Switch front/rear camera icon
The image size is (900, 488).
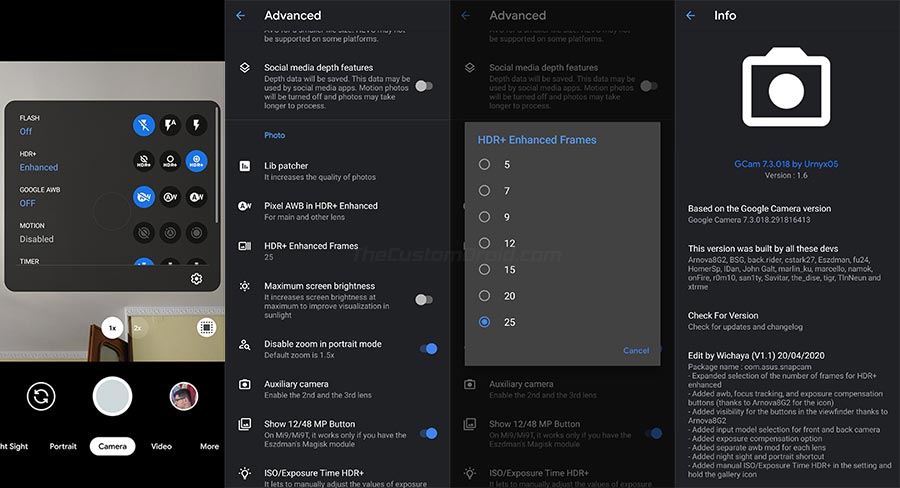(x=41, y=396)
